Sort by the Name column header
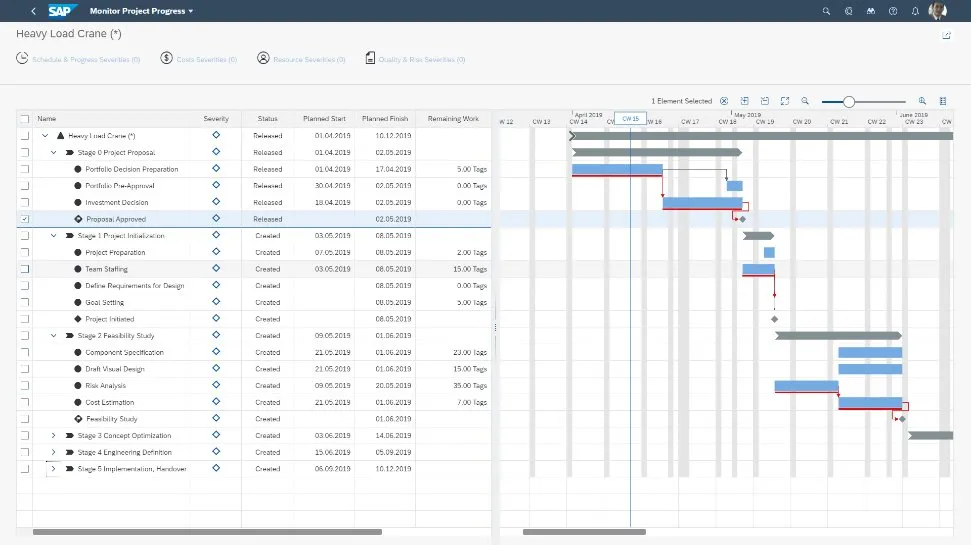 point(111,118)
